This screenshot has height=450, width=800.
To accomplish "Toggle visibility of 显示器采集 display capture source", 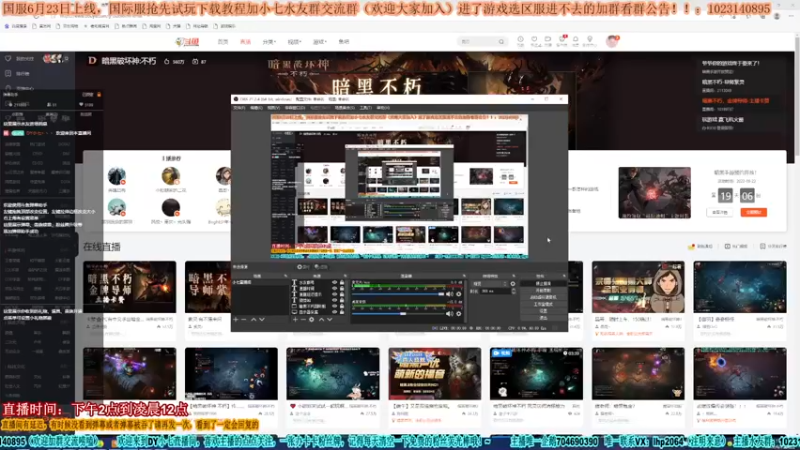I will [335, 312].
